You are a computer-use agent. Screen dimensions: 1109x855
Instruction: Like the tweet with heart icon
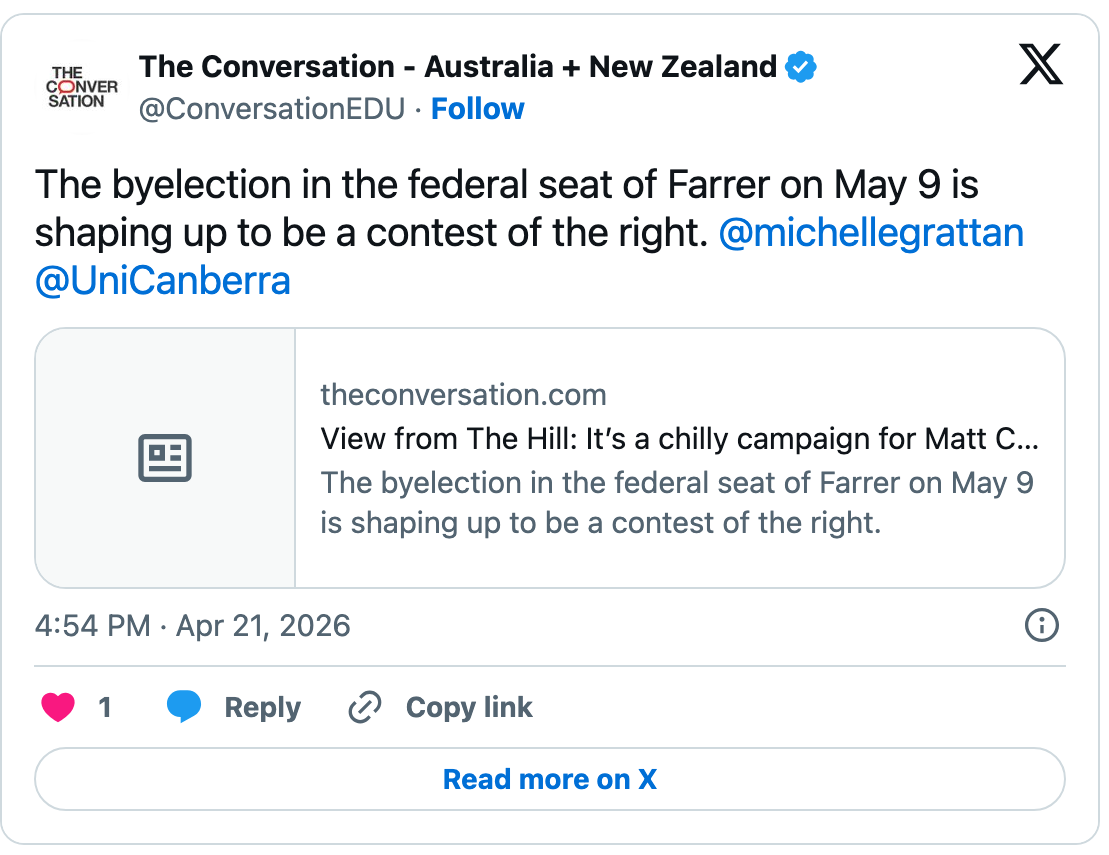58,708
